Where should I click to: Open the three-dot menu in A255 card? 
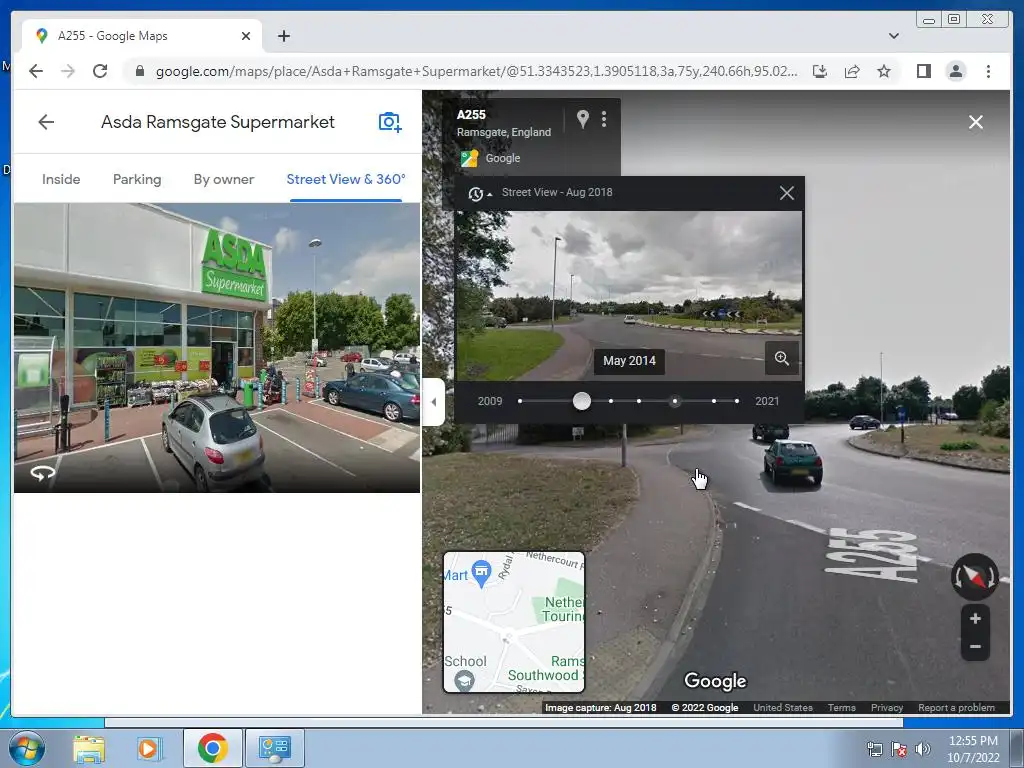(604, 119)
